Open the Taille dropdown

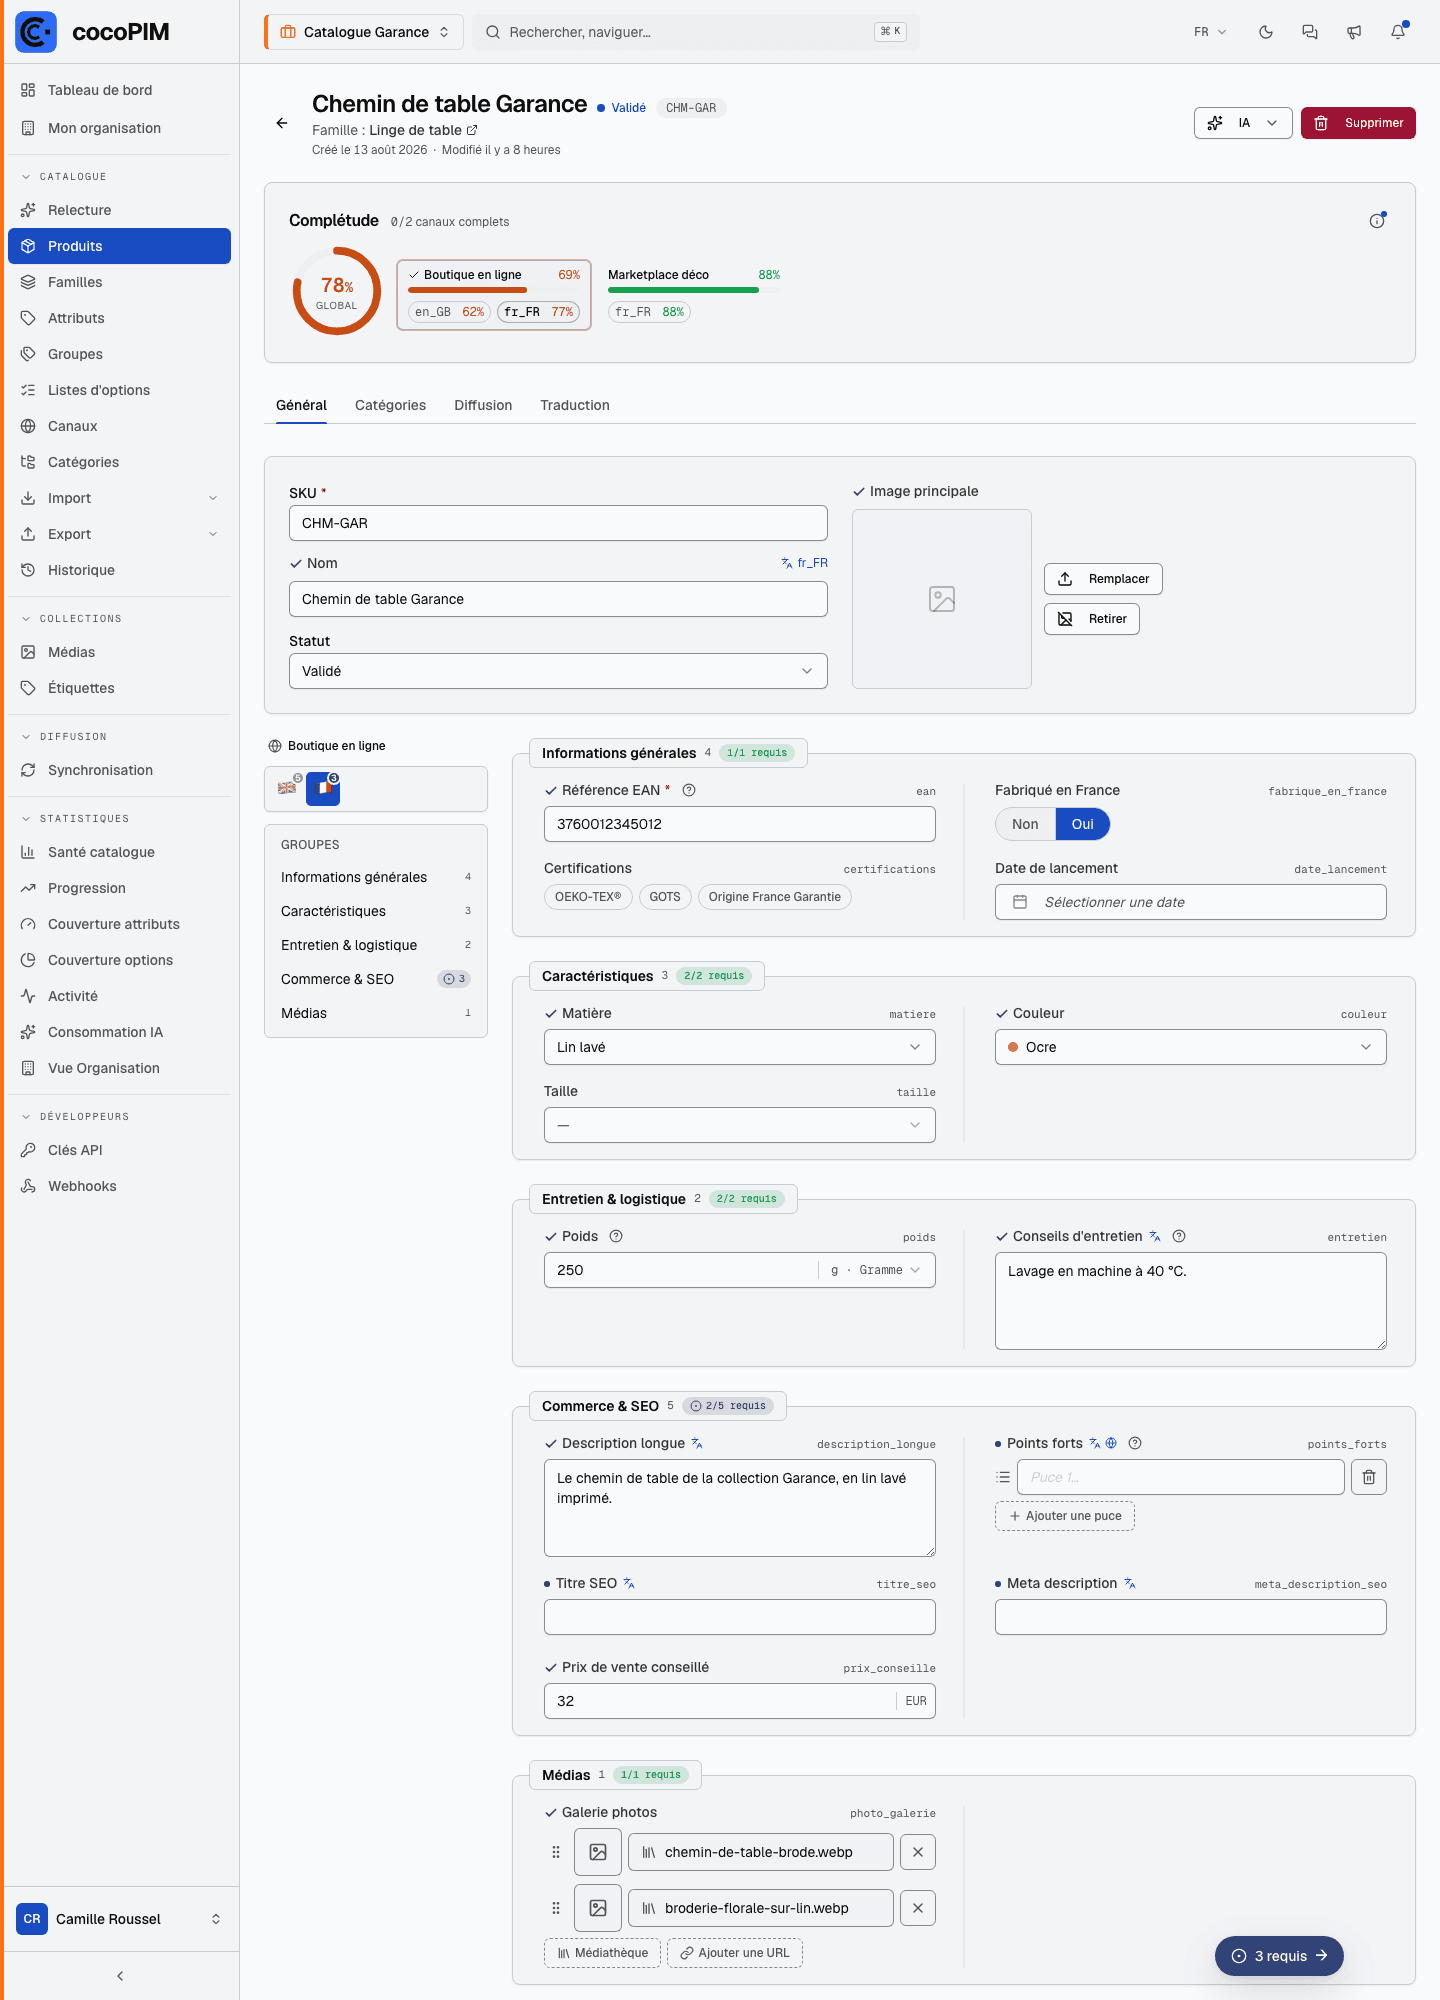[x=740, y=1125]
